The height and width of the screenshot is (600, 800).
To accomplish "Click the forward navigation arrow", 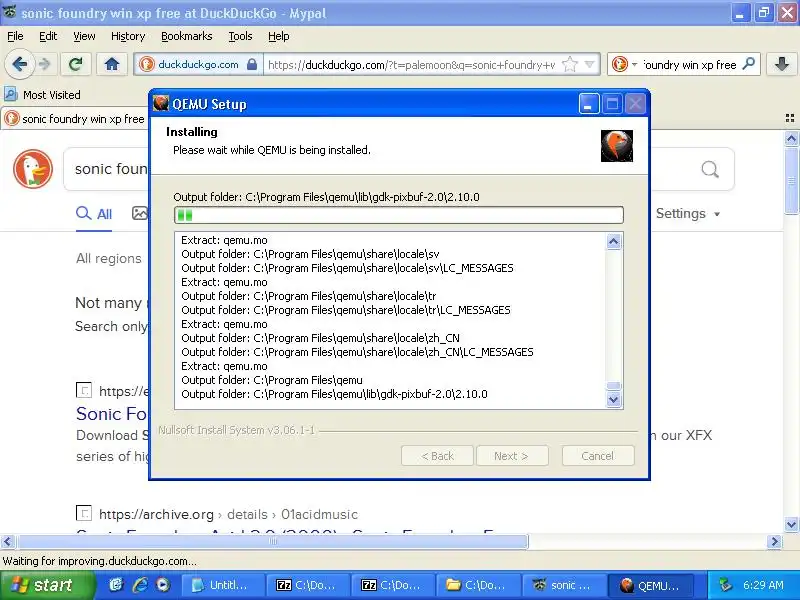I will (x=45, y=64).
